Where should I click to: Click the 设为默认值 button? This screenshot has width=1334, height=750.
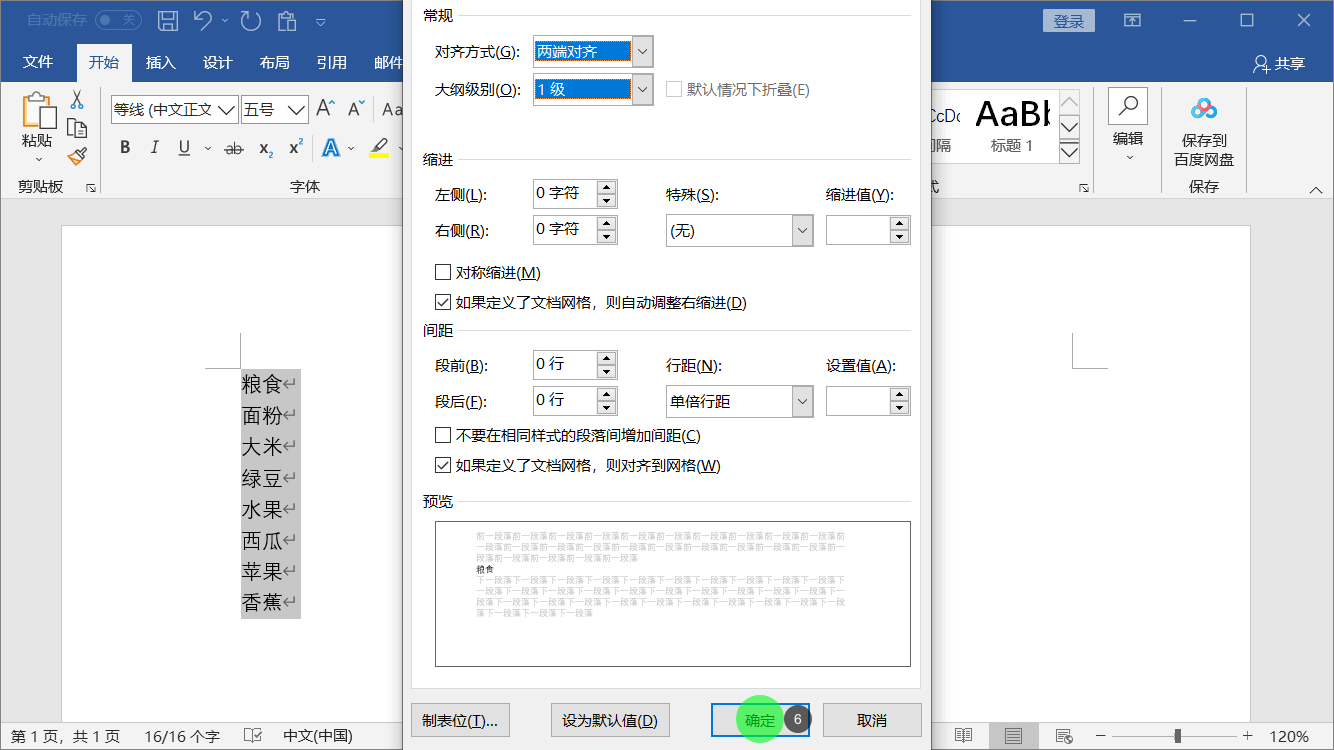610,720
